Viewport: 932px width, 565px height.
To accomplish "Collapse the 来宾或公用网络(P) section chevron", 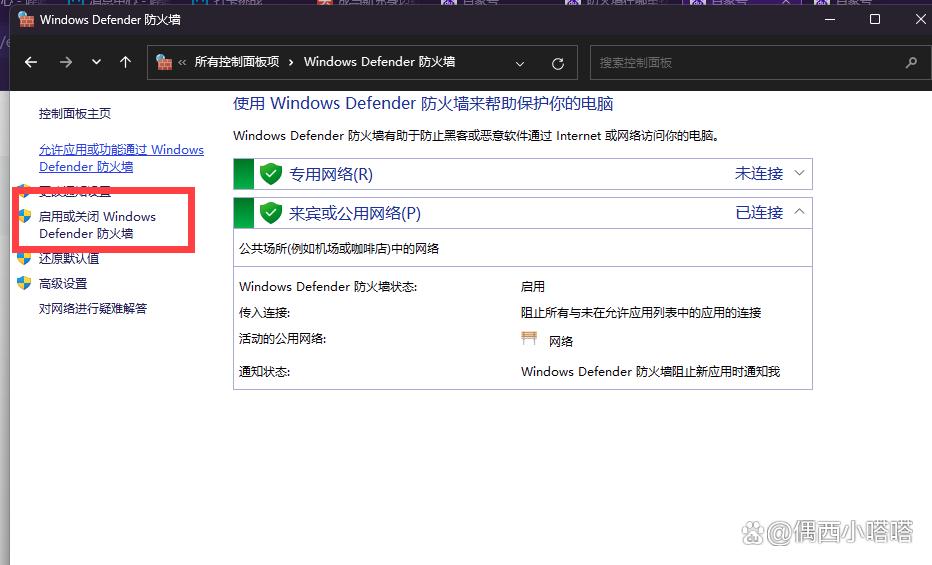I will [799, 212].
